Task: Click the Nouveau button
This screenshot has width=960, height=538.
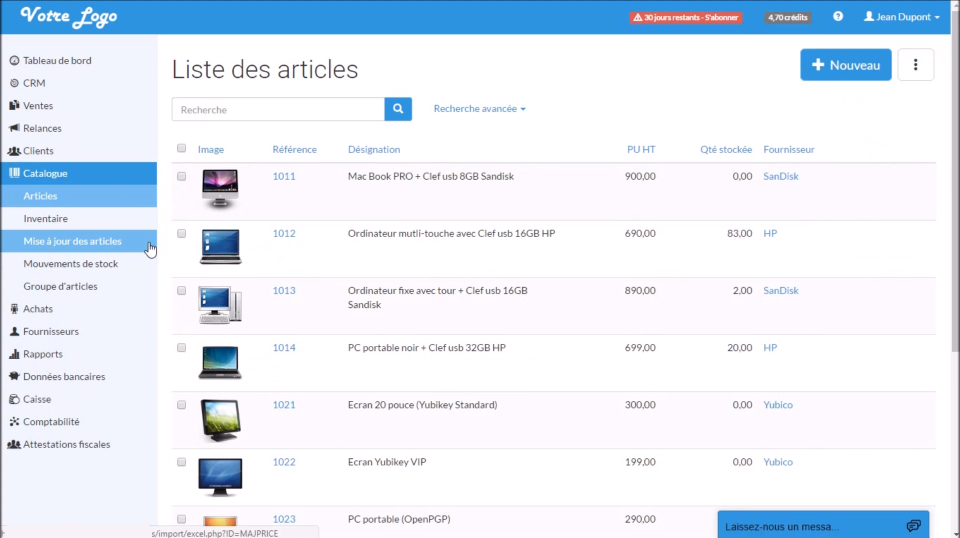Action: coord(845,65)
